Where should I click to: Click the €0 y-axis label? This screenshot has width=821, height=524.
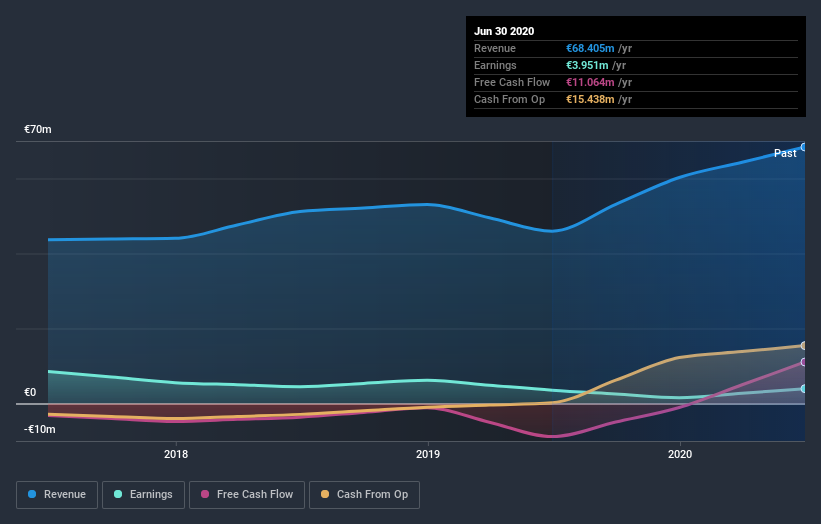click(30, 392)
